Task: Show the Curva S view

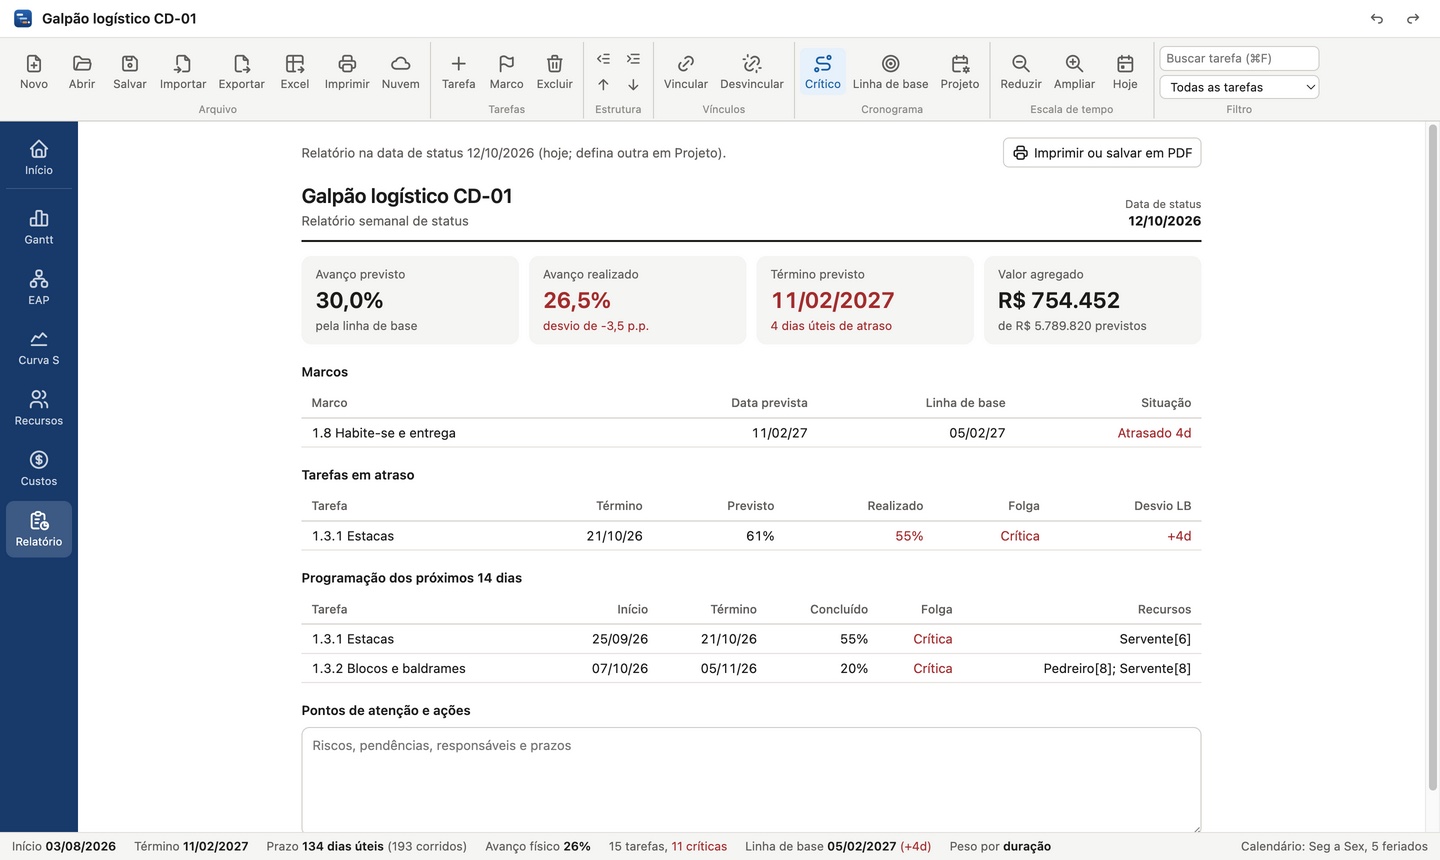Action: (39, 348)
